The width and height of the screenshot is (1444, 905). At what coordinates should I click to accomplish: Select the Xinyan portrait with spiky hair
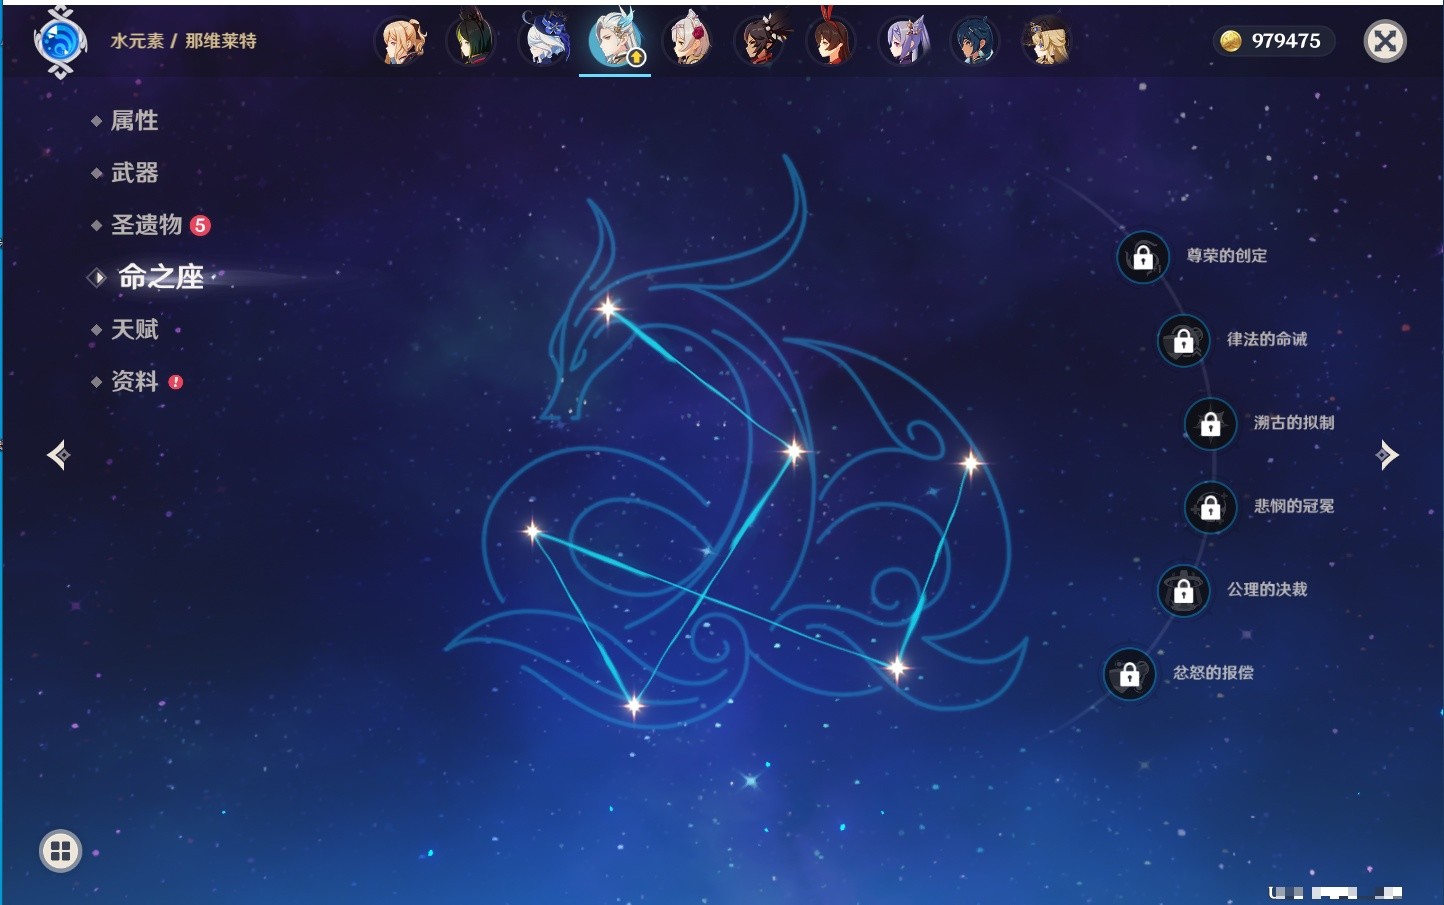click(761, 41)
